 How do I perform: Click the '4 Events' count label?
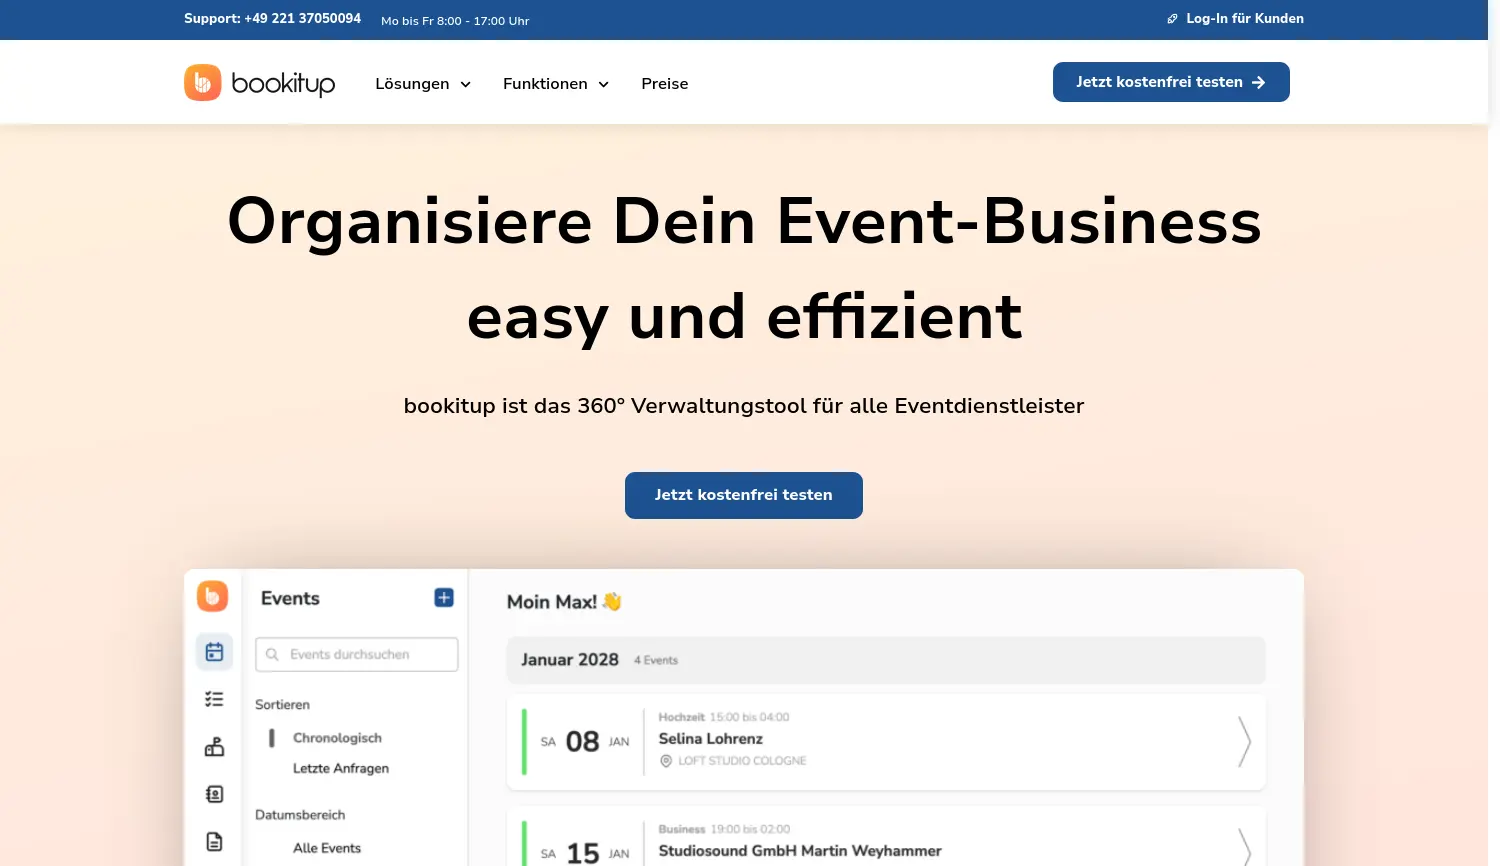[656, 660]
